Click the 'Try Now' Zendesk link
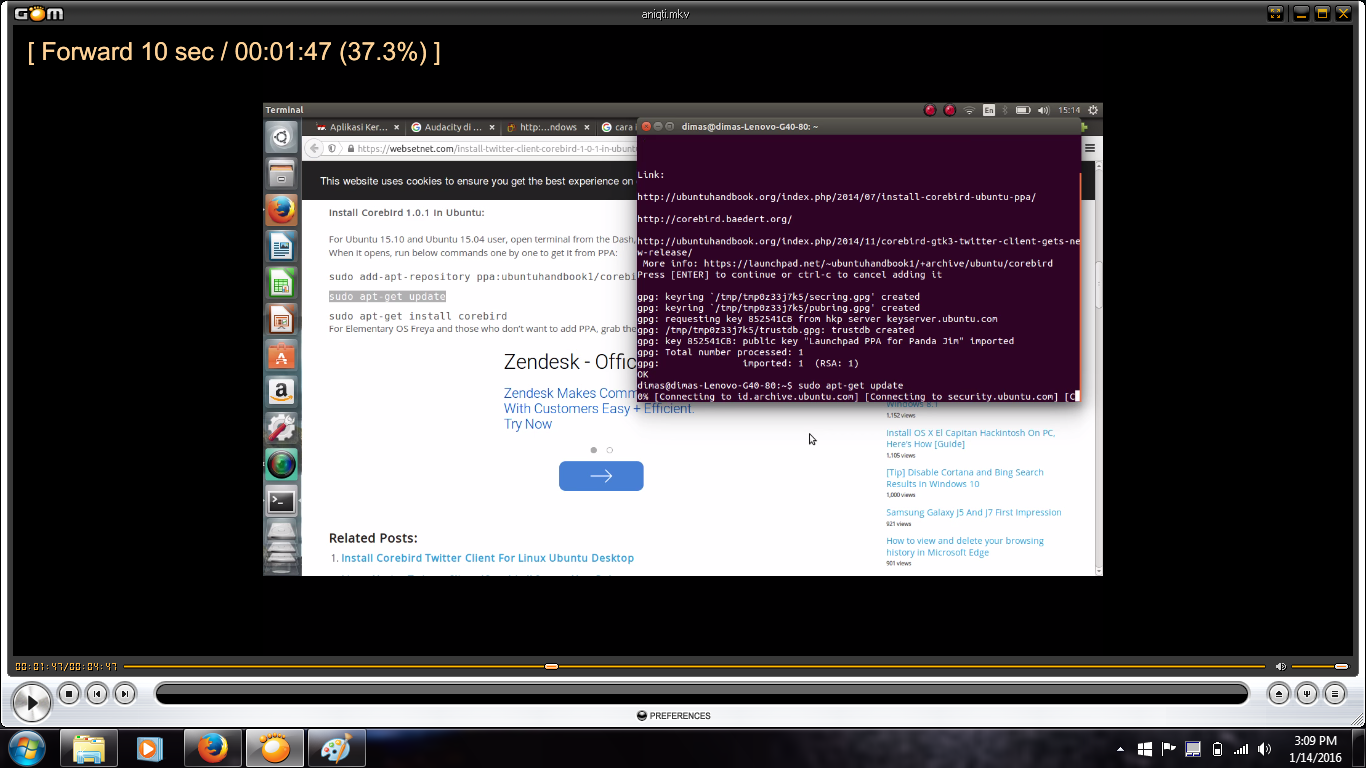1366x768 pixels. point(528,424)
